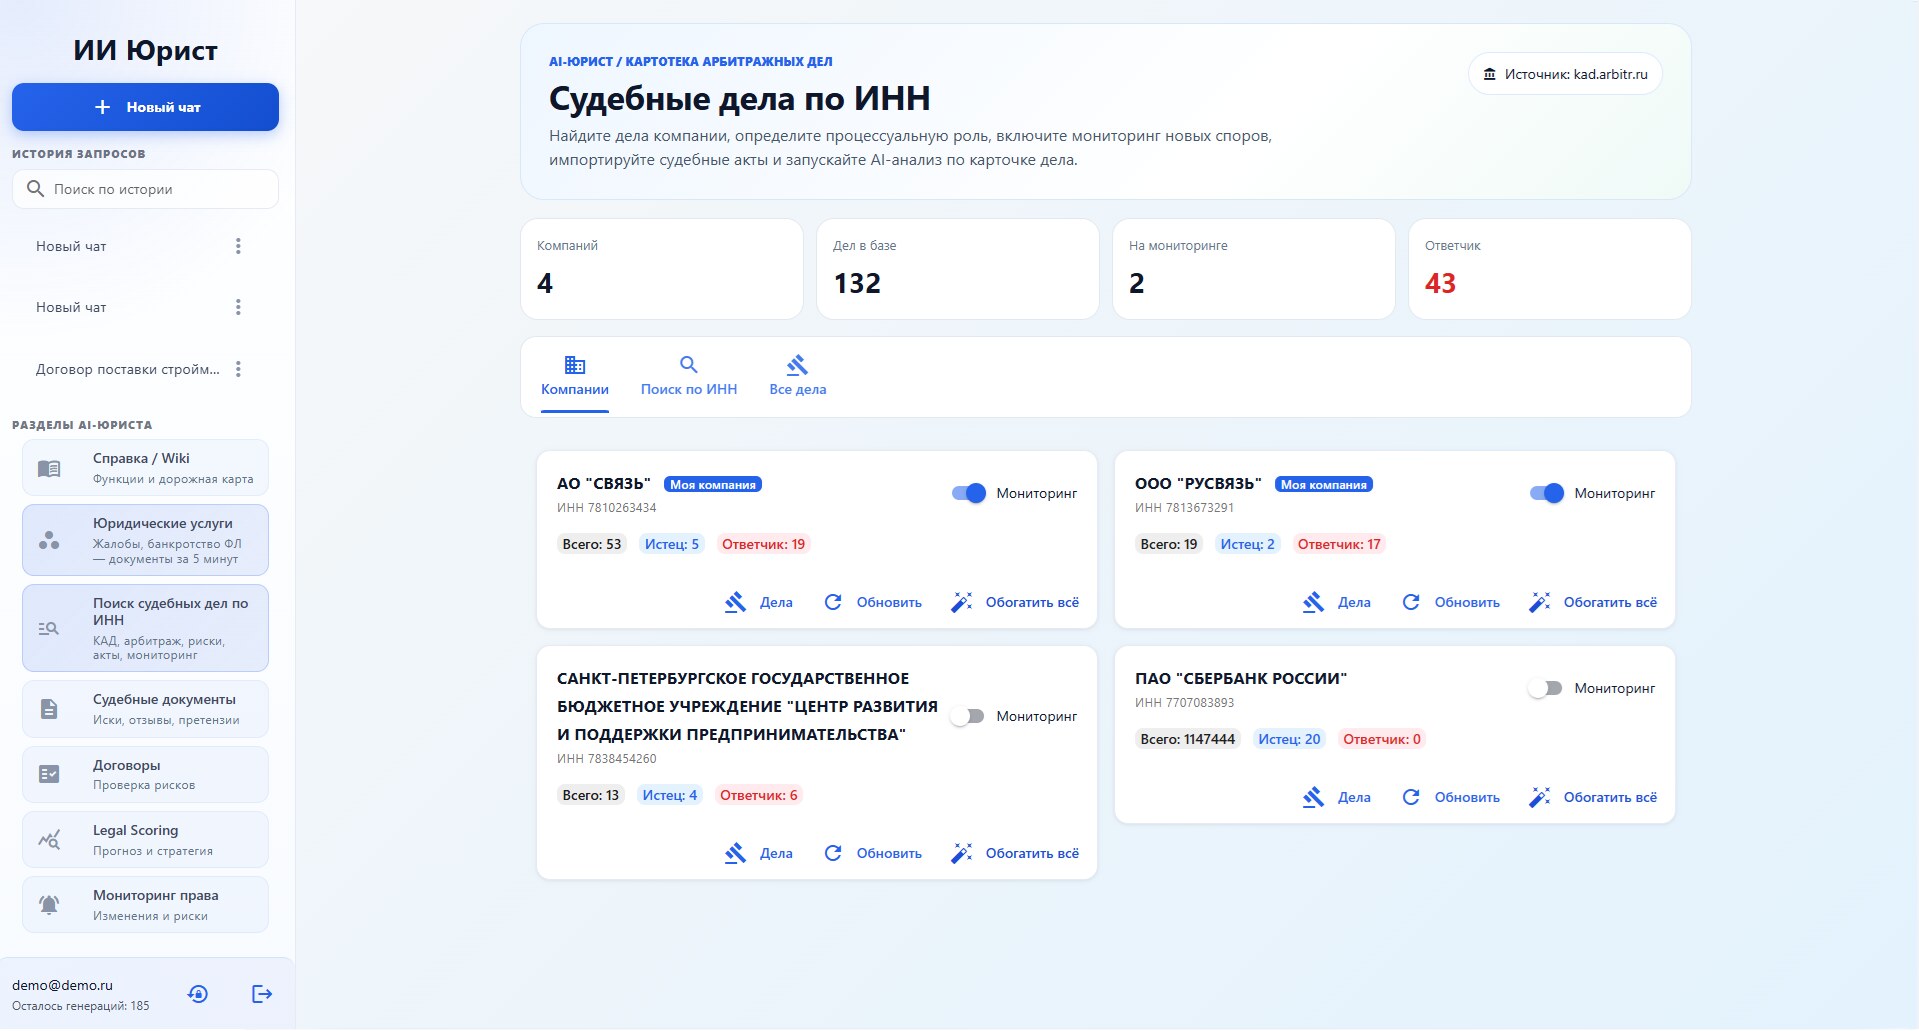Click the bank icon in the Источник badge

1489,74
